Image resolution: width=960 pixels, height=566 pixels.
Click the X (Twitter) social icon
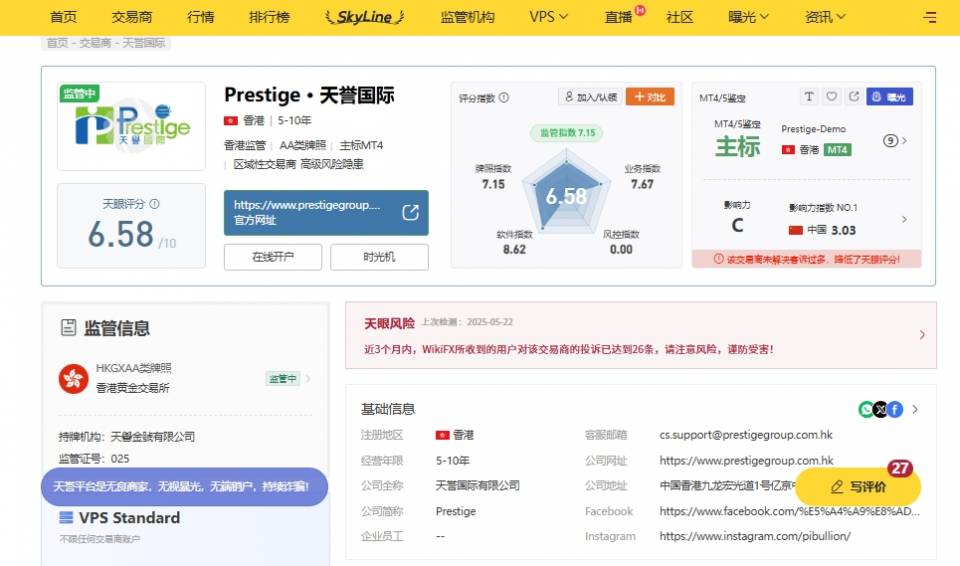click(x=880, y=409)
